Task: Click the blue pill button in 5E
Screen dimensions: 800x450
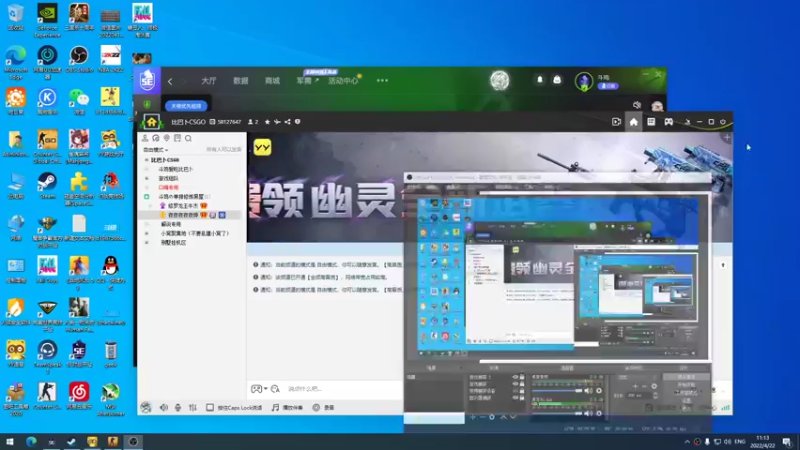Action: click(186, 106)
